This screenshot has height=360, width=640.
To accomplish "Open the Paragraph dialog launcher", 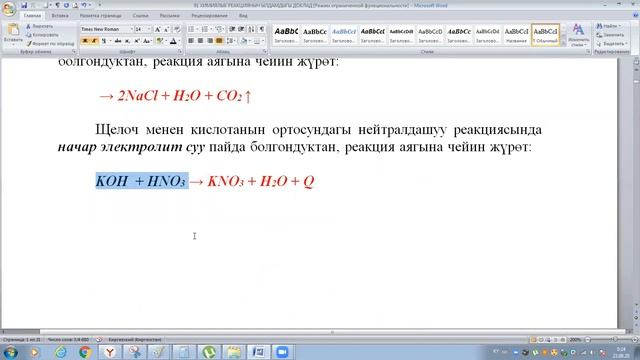I will [x=264, y=52].
